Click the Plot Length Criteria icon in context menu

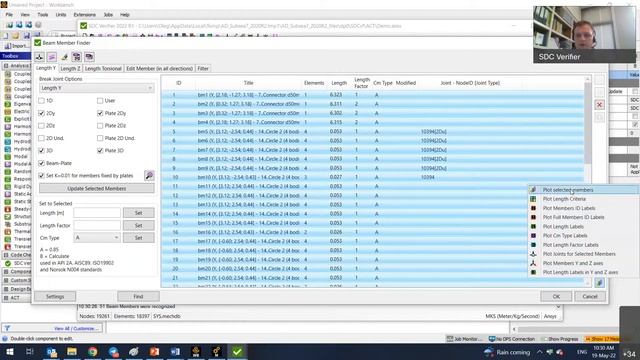click(x=533, y=199)
